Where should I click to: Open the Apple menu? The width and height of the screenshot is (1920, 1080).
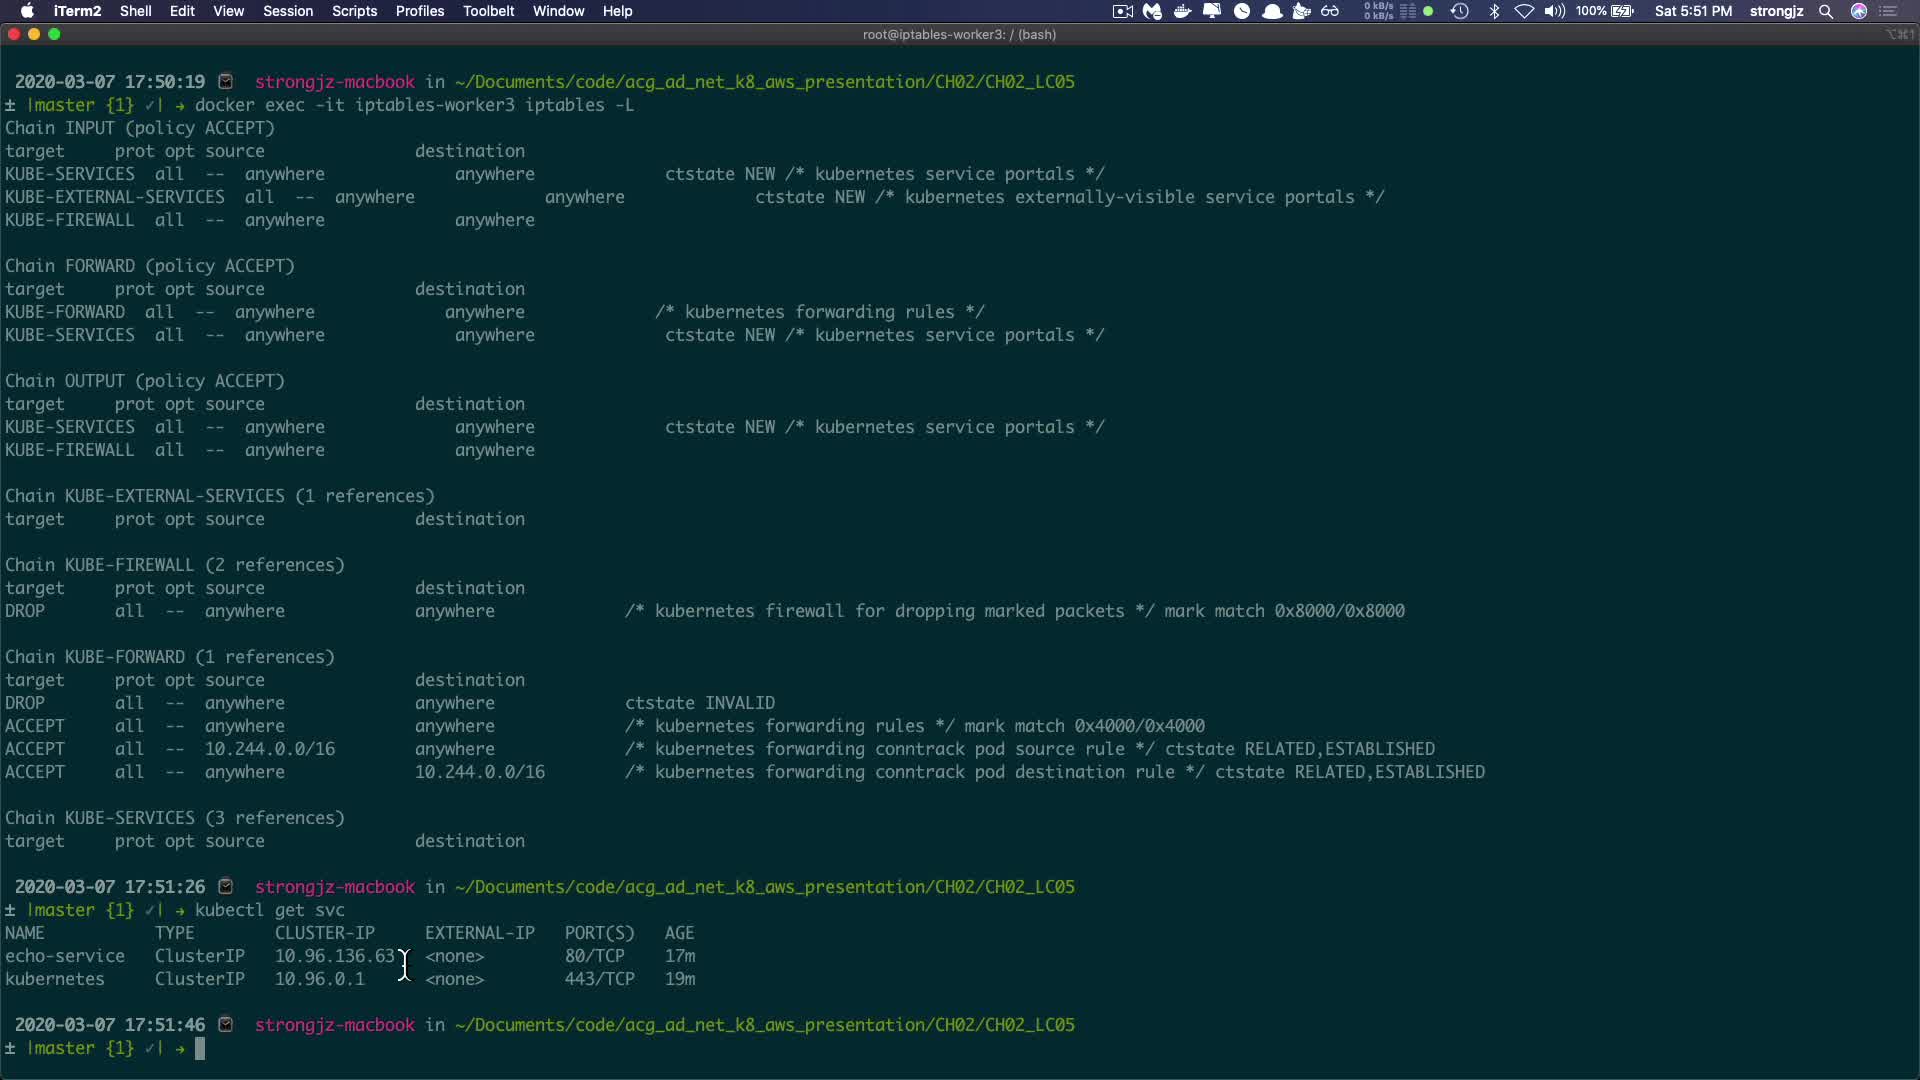click(27, 11)
